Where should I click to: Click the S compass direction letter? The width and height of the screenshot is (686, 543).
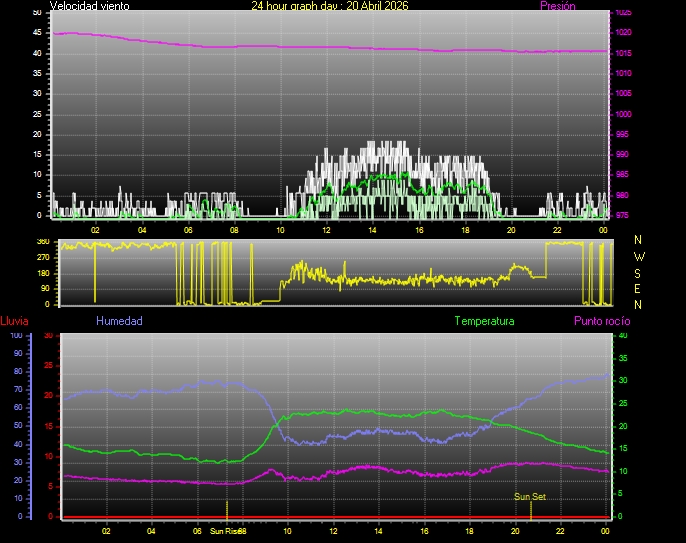click(639, 272)
